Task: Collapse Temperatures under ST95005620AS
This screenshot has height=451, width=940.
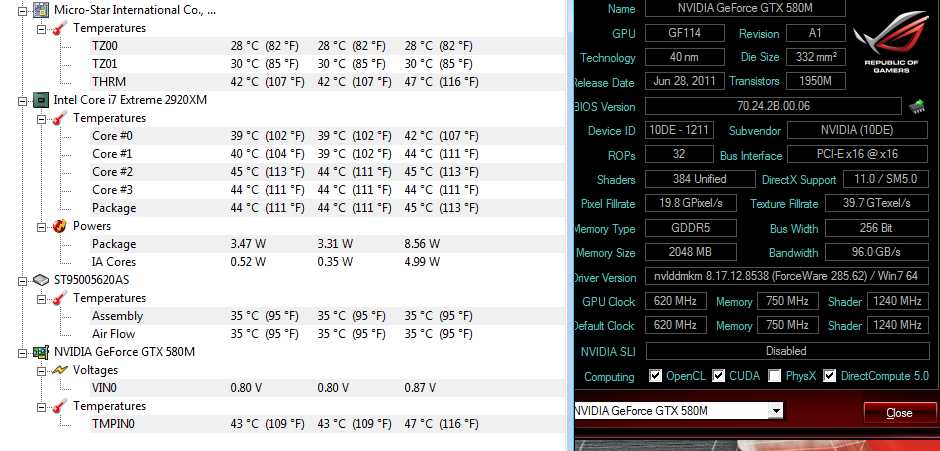Action: [41, 298]
